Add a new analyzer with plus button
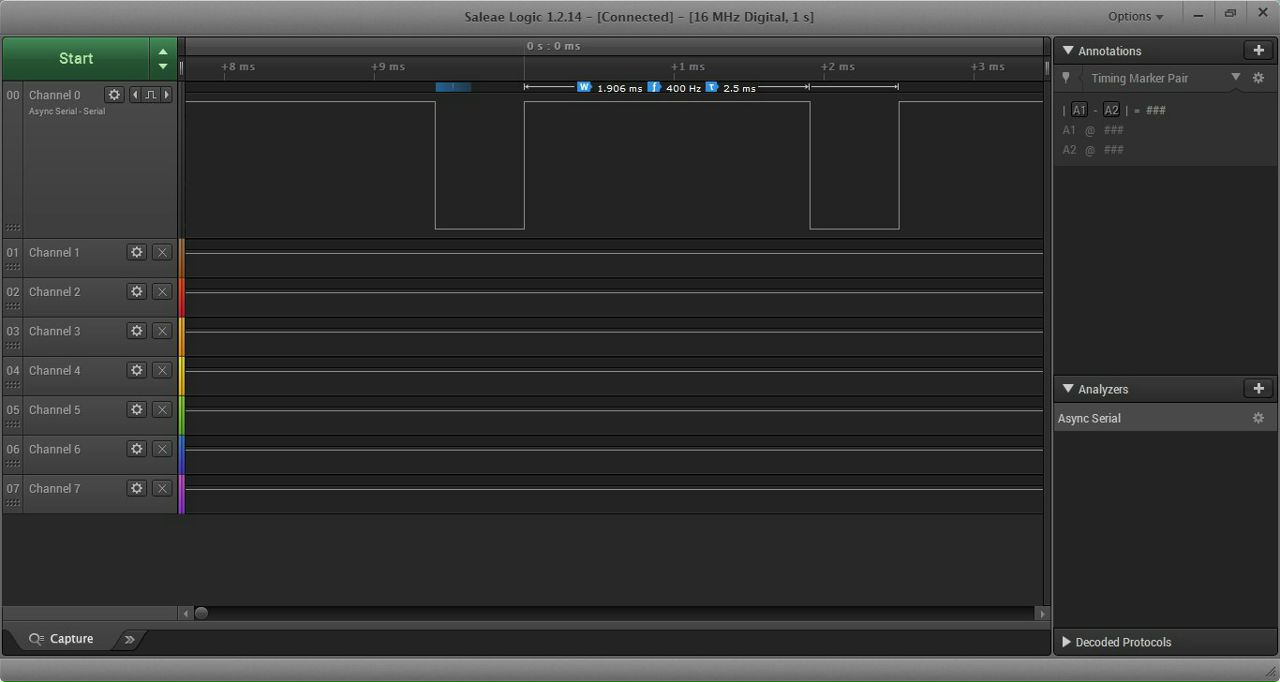The height and width of the screenshot is (682, 1280). point(1258,389)
